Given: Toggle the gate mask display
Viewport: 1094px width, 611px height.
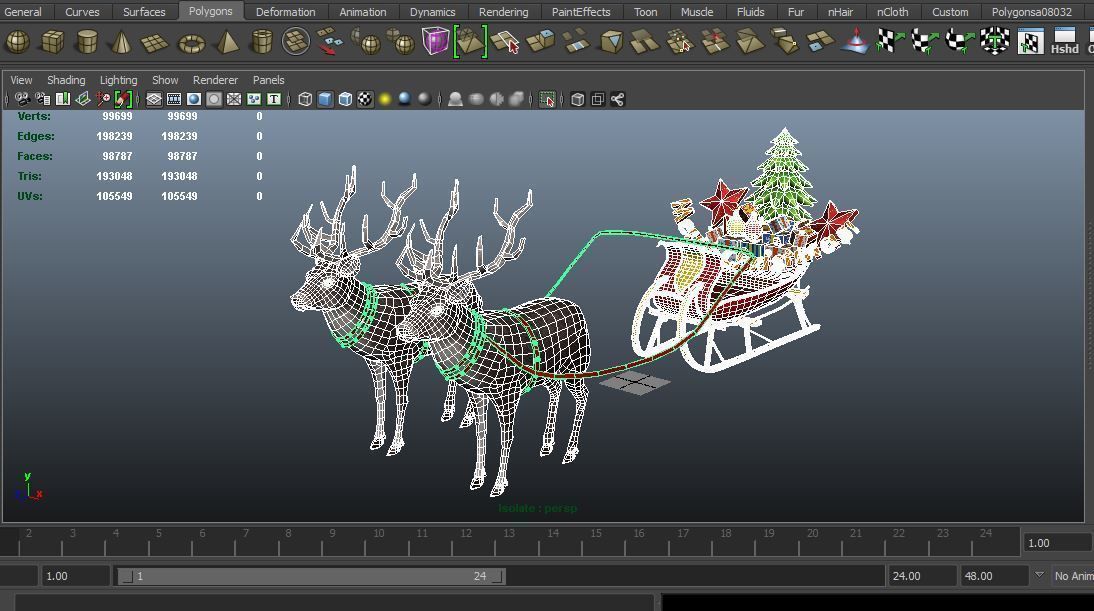Looking at the screenshot, I should pyautogui.click(x=214, y=99).
